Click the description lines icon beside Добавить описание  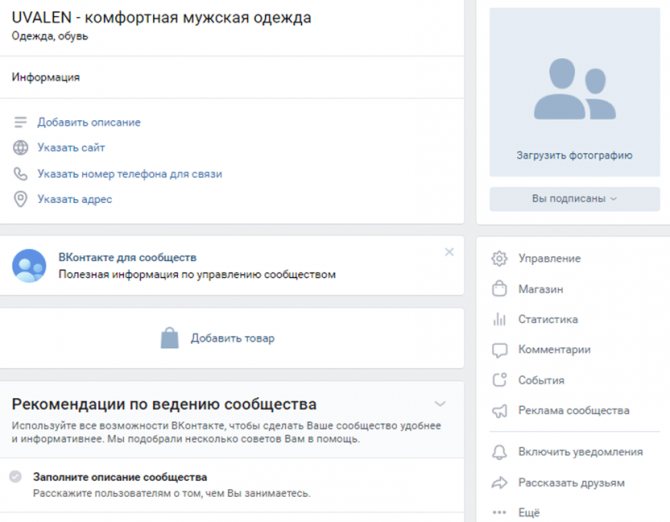pyautogui.click(x=20, y=122)
